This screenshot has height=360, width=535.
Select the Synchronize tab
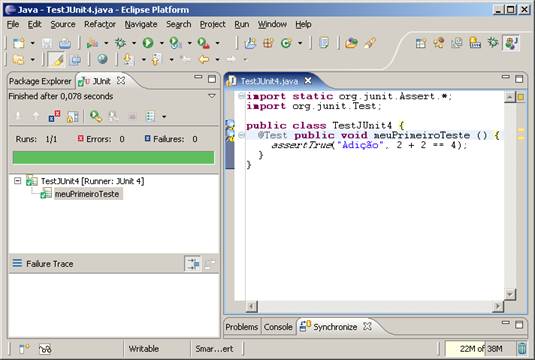click(x=335, y=327)
